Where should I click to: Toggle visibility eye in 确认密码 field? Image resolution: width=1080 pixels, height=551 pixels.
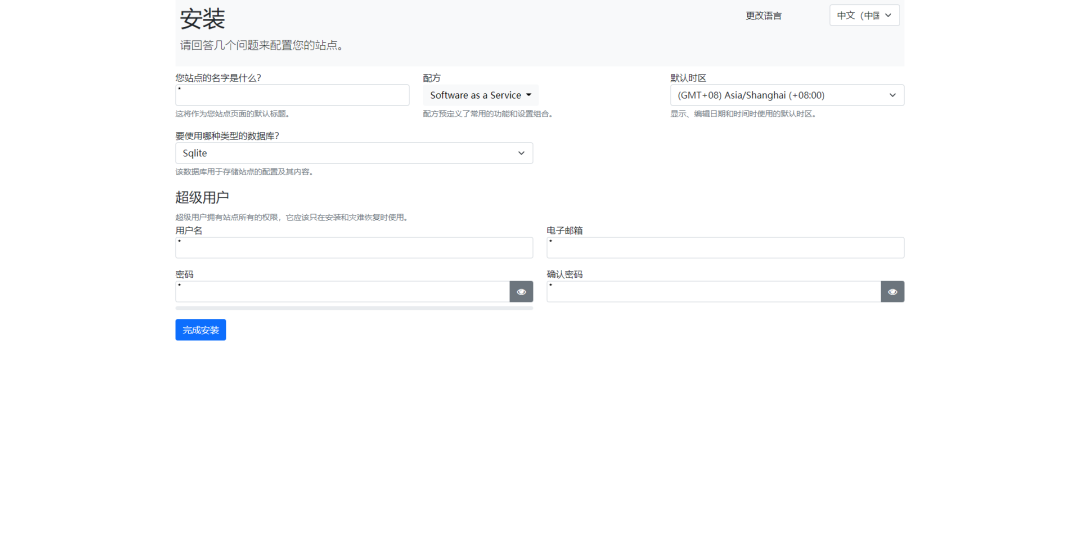(892, 292)
